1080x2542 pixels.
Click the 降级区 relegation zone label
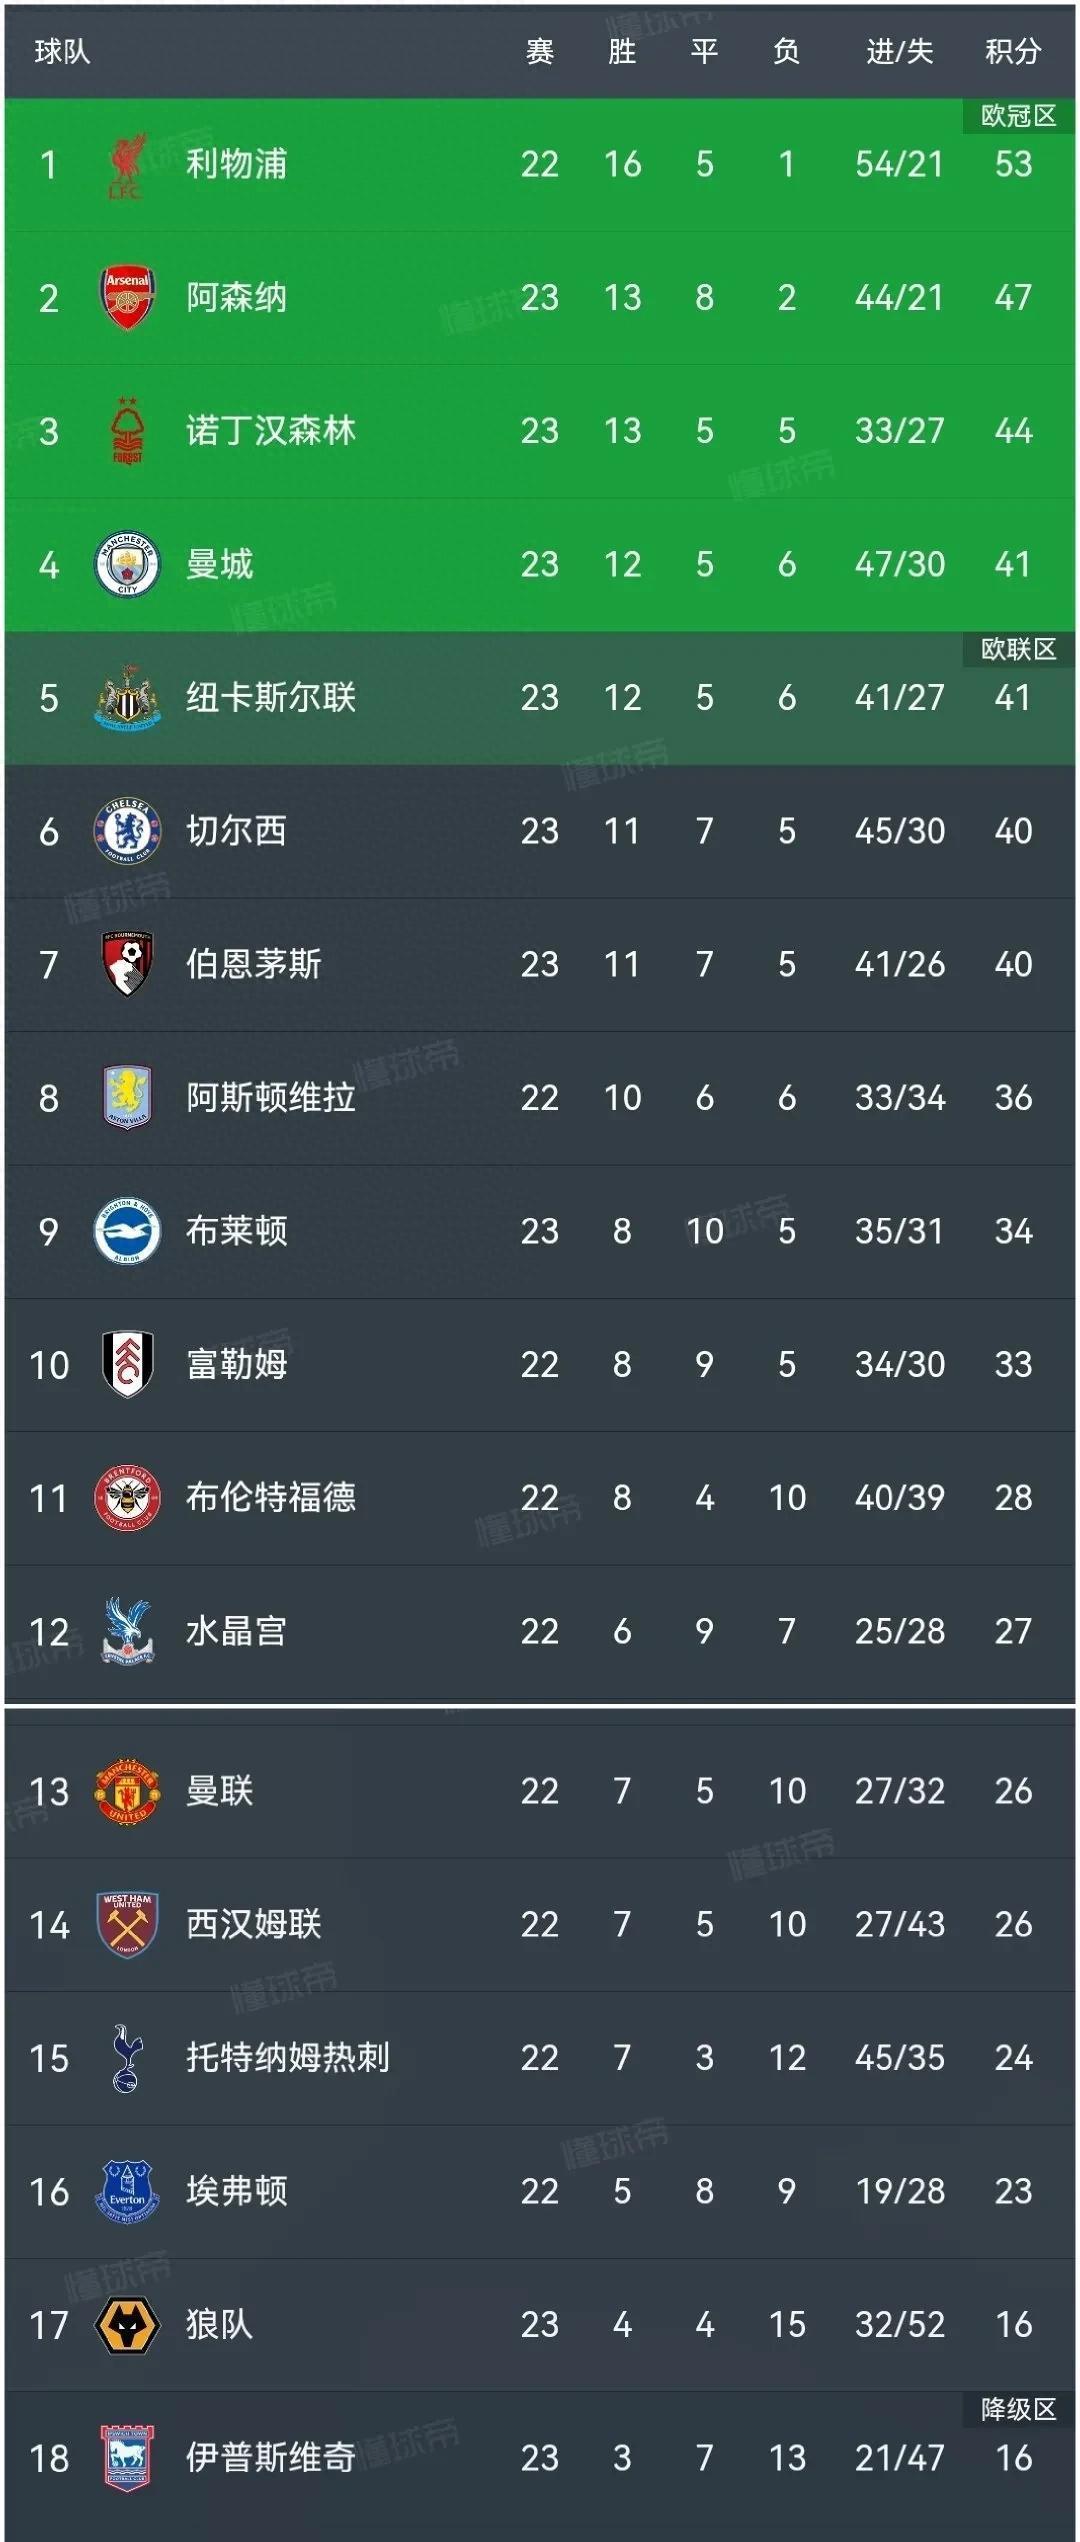click(1018, 2409)
